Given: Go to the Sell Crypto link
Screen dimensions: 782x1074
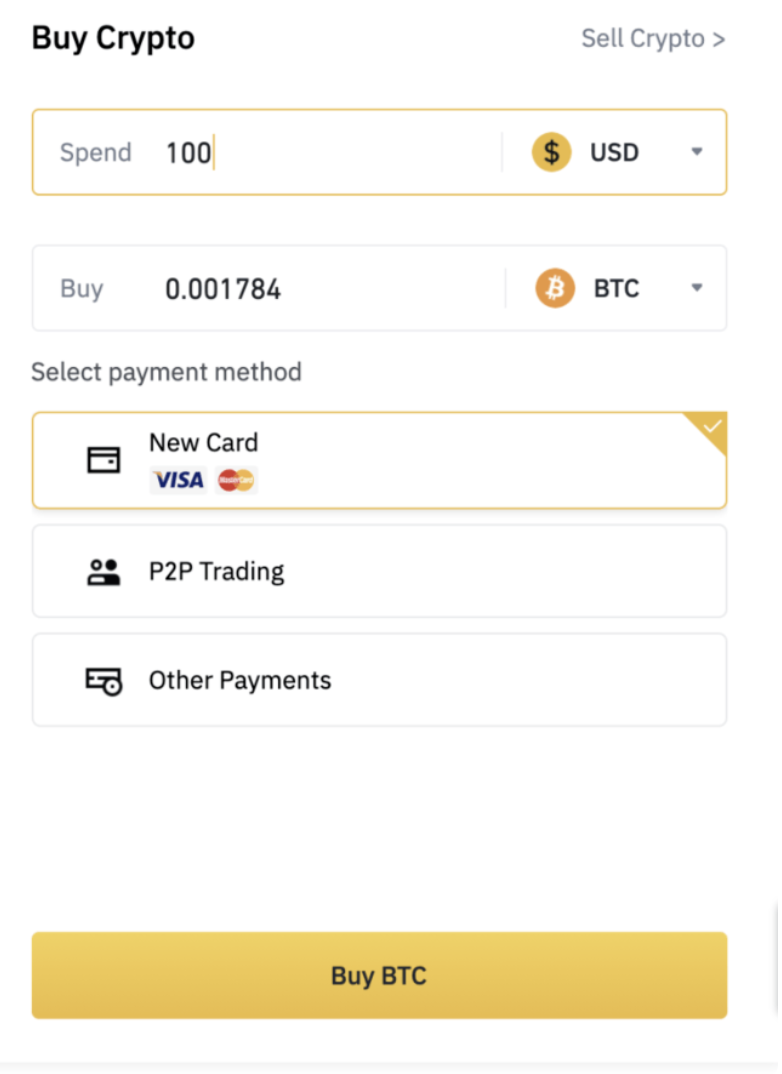Looking at the screenshot, I should tap(653, 39).
